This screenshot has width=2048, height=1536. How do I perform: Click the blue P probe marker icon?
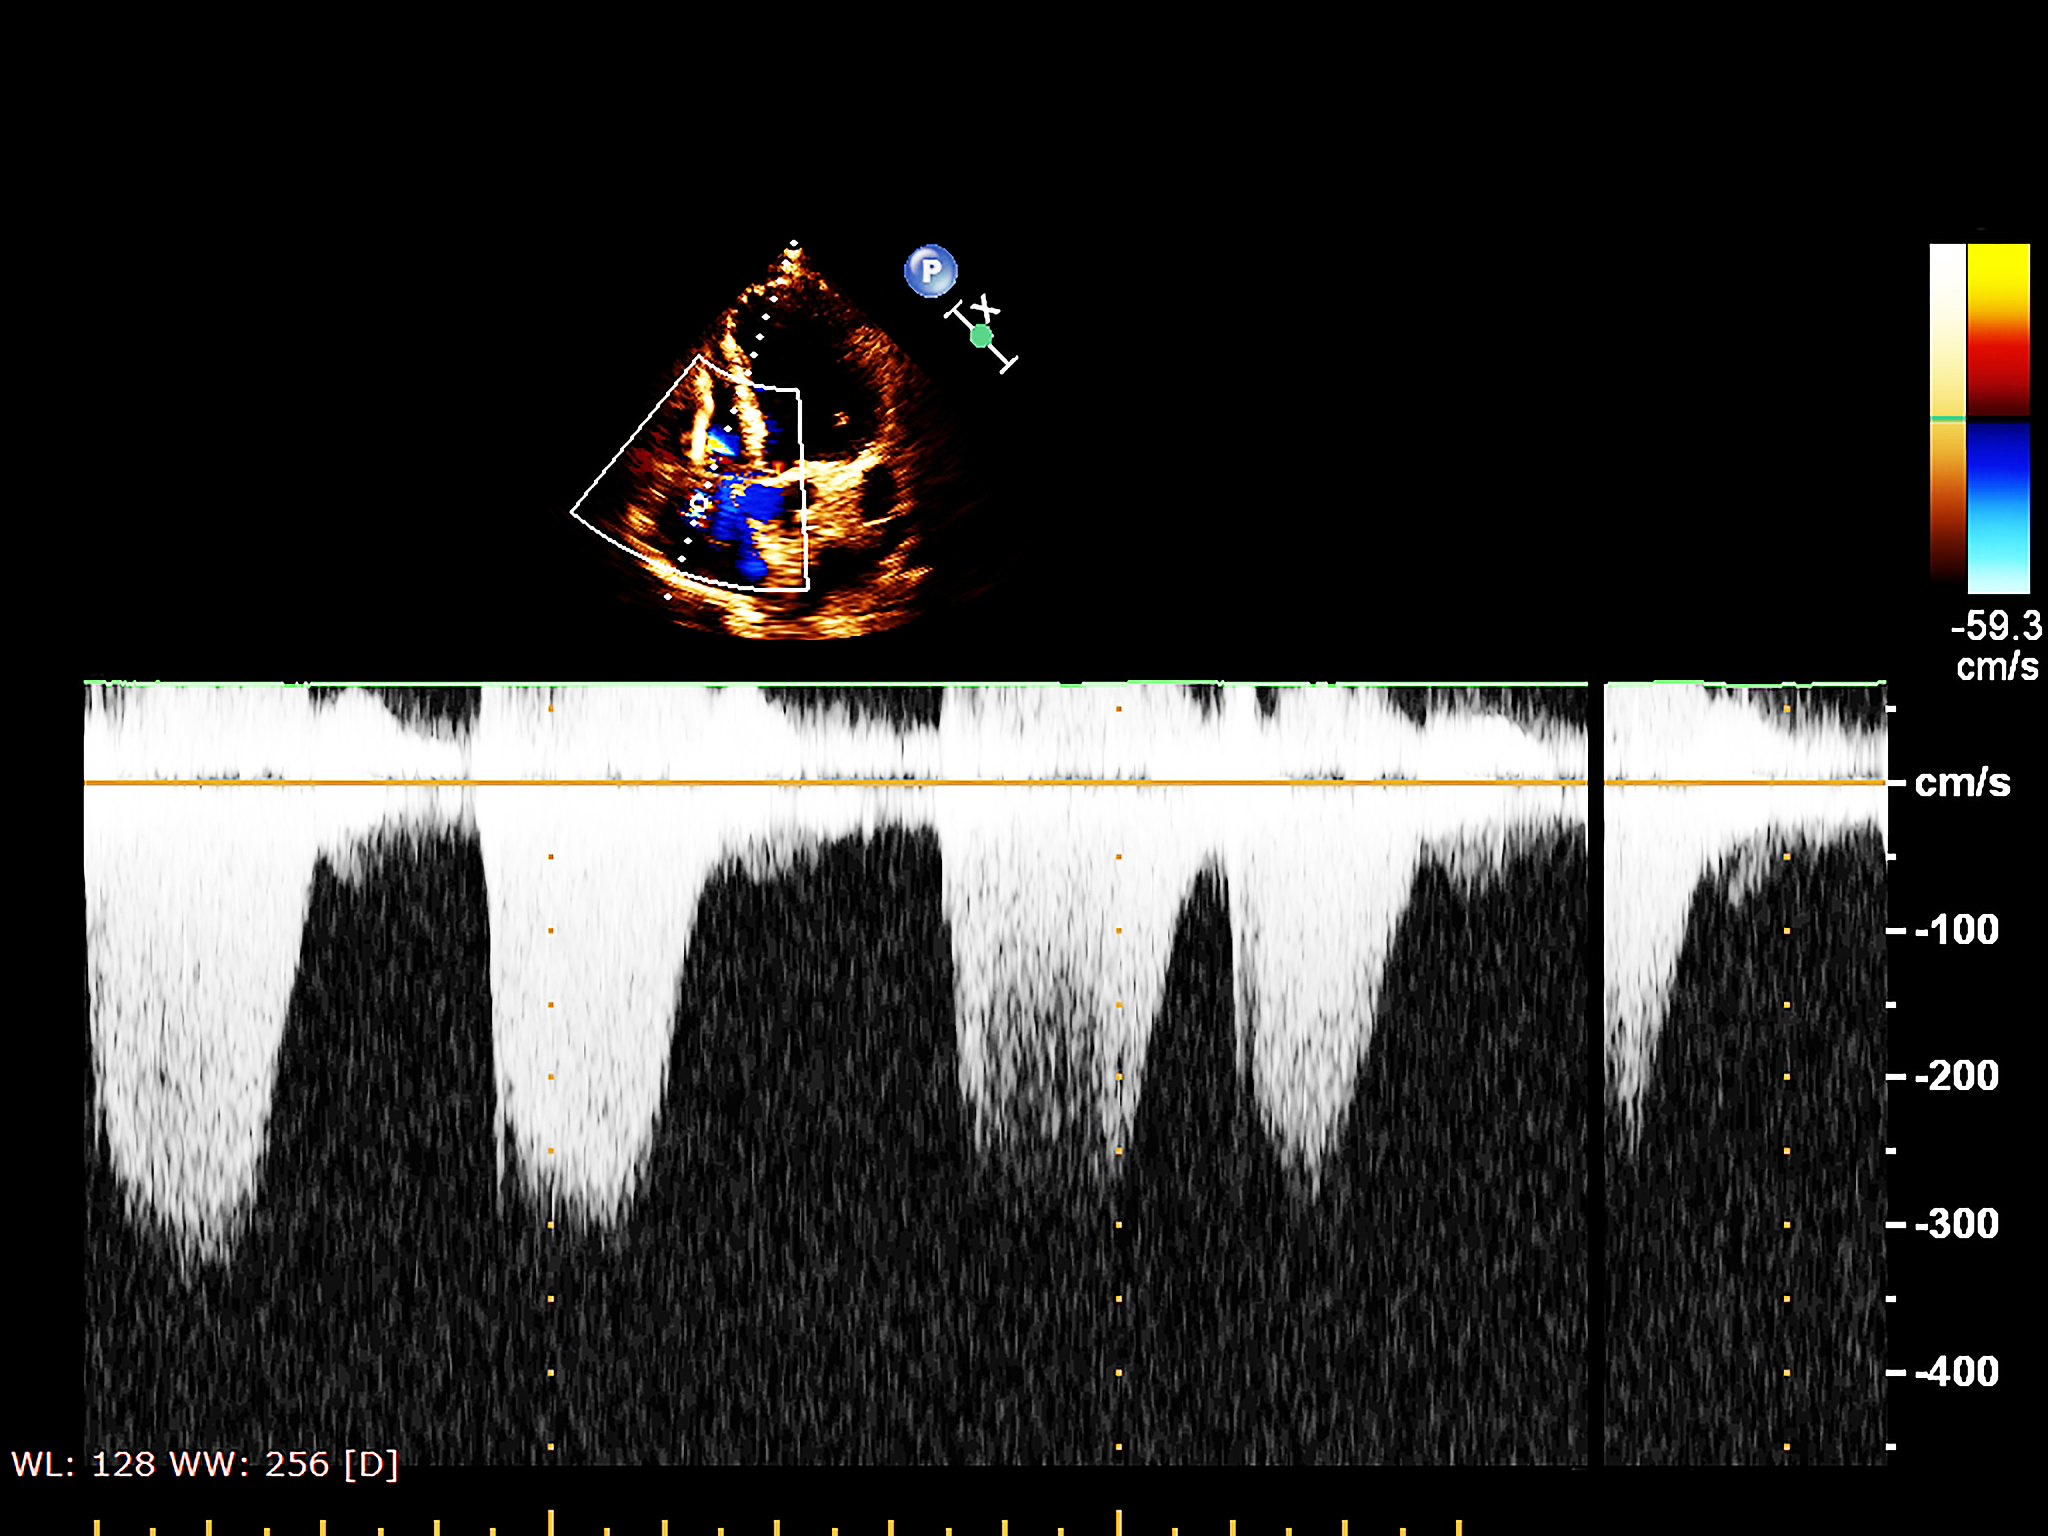tap(930, 271)
